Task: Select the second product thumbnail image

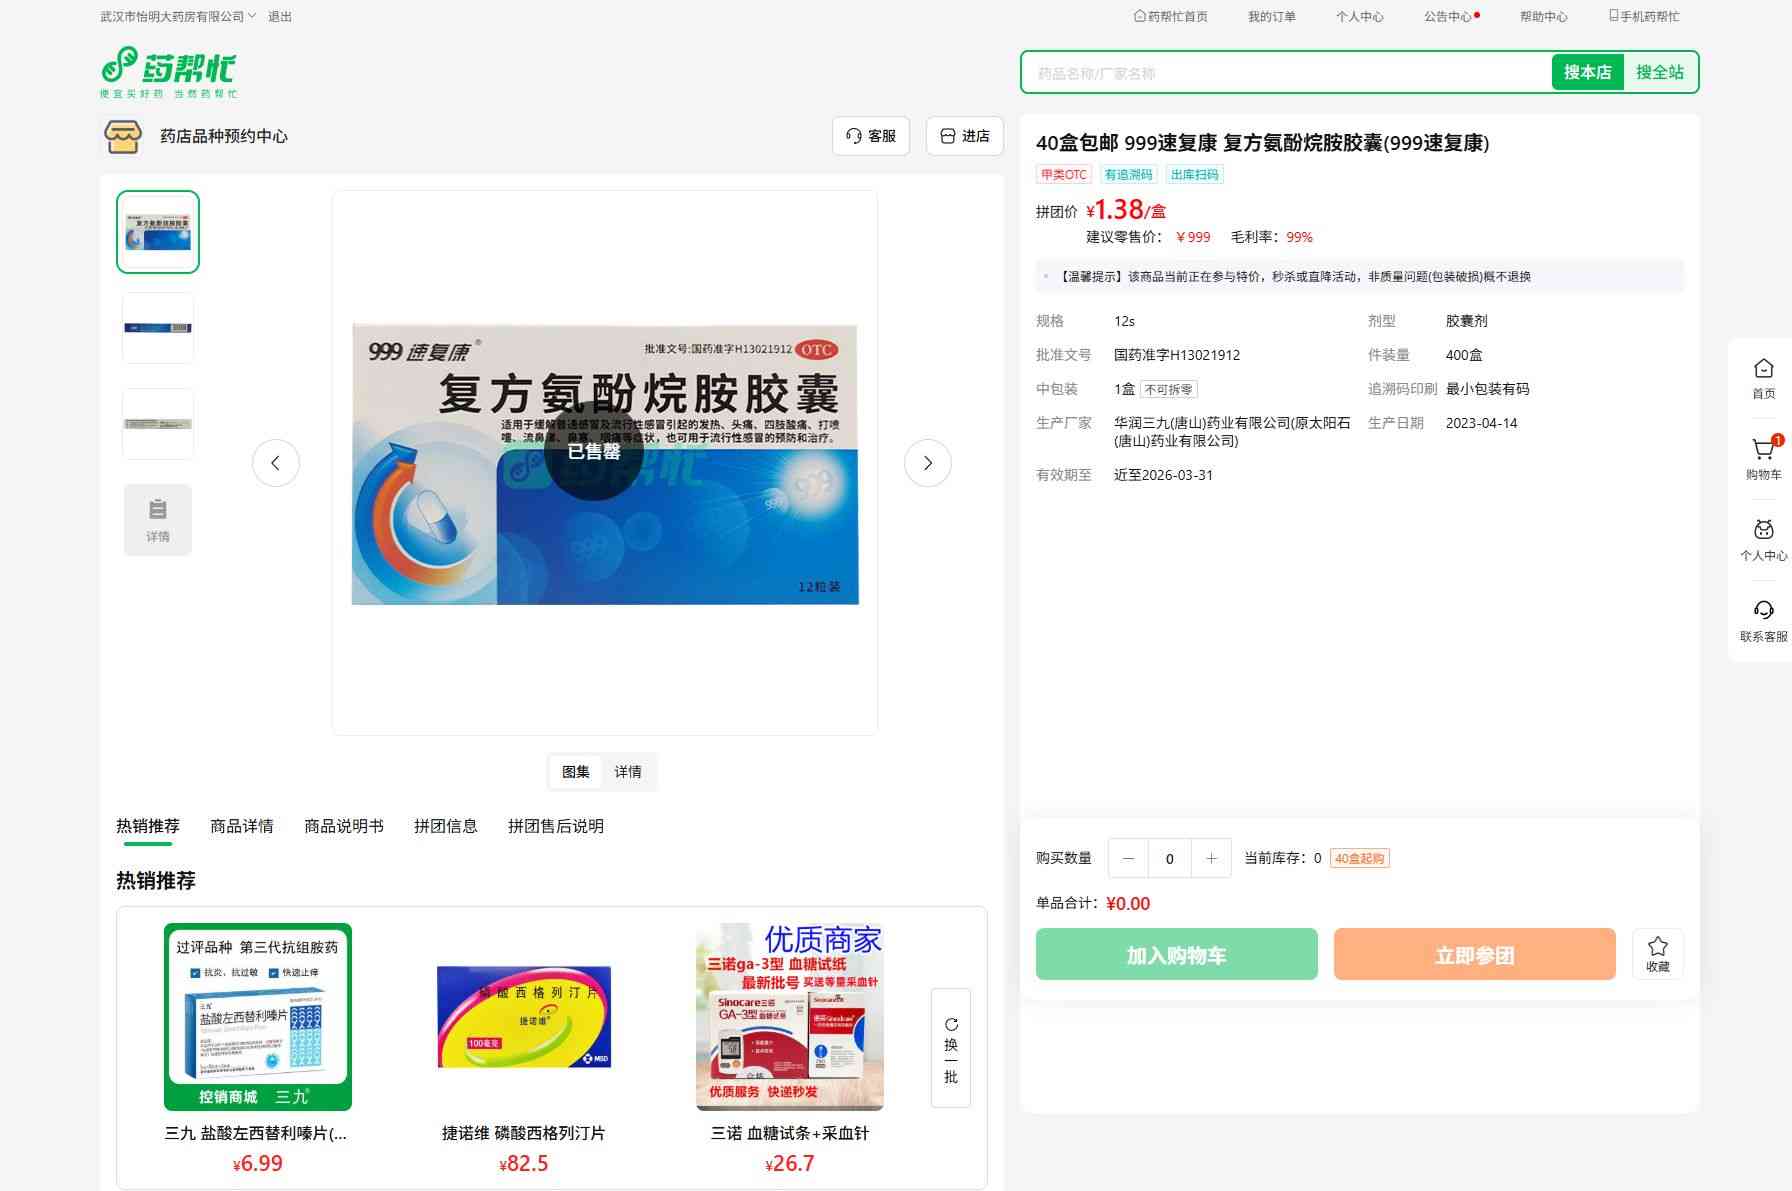Action: pos(158,328)
